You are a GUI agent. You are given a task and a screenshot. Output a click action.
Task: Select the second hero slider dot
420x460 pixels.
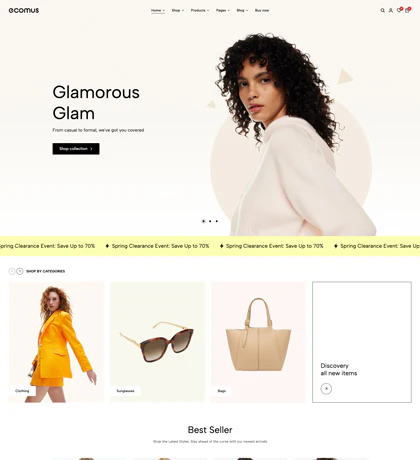point(210,221)
